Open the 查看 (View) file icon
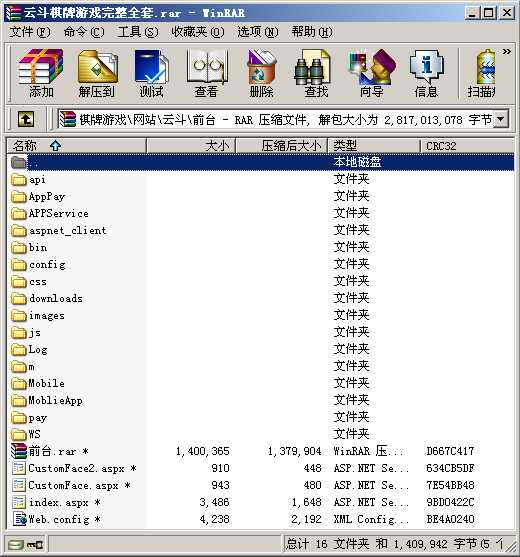 click(x=206, y=73)
